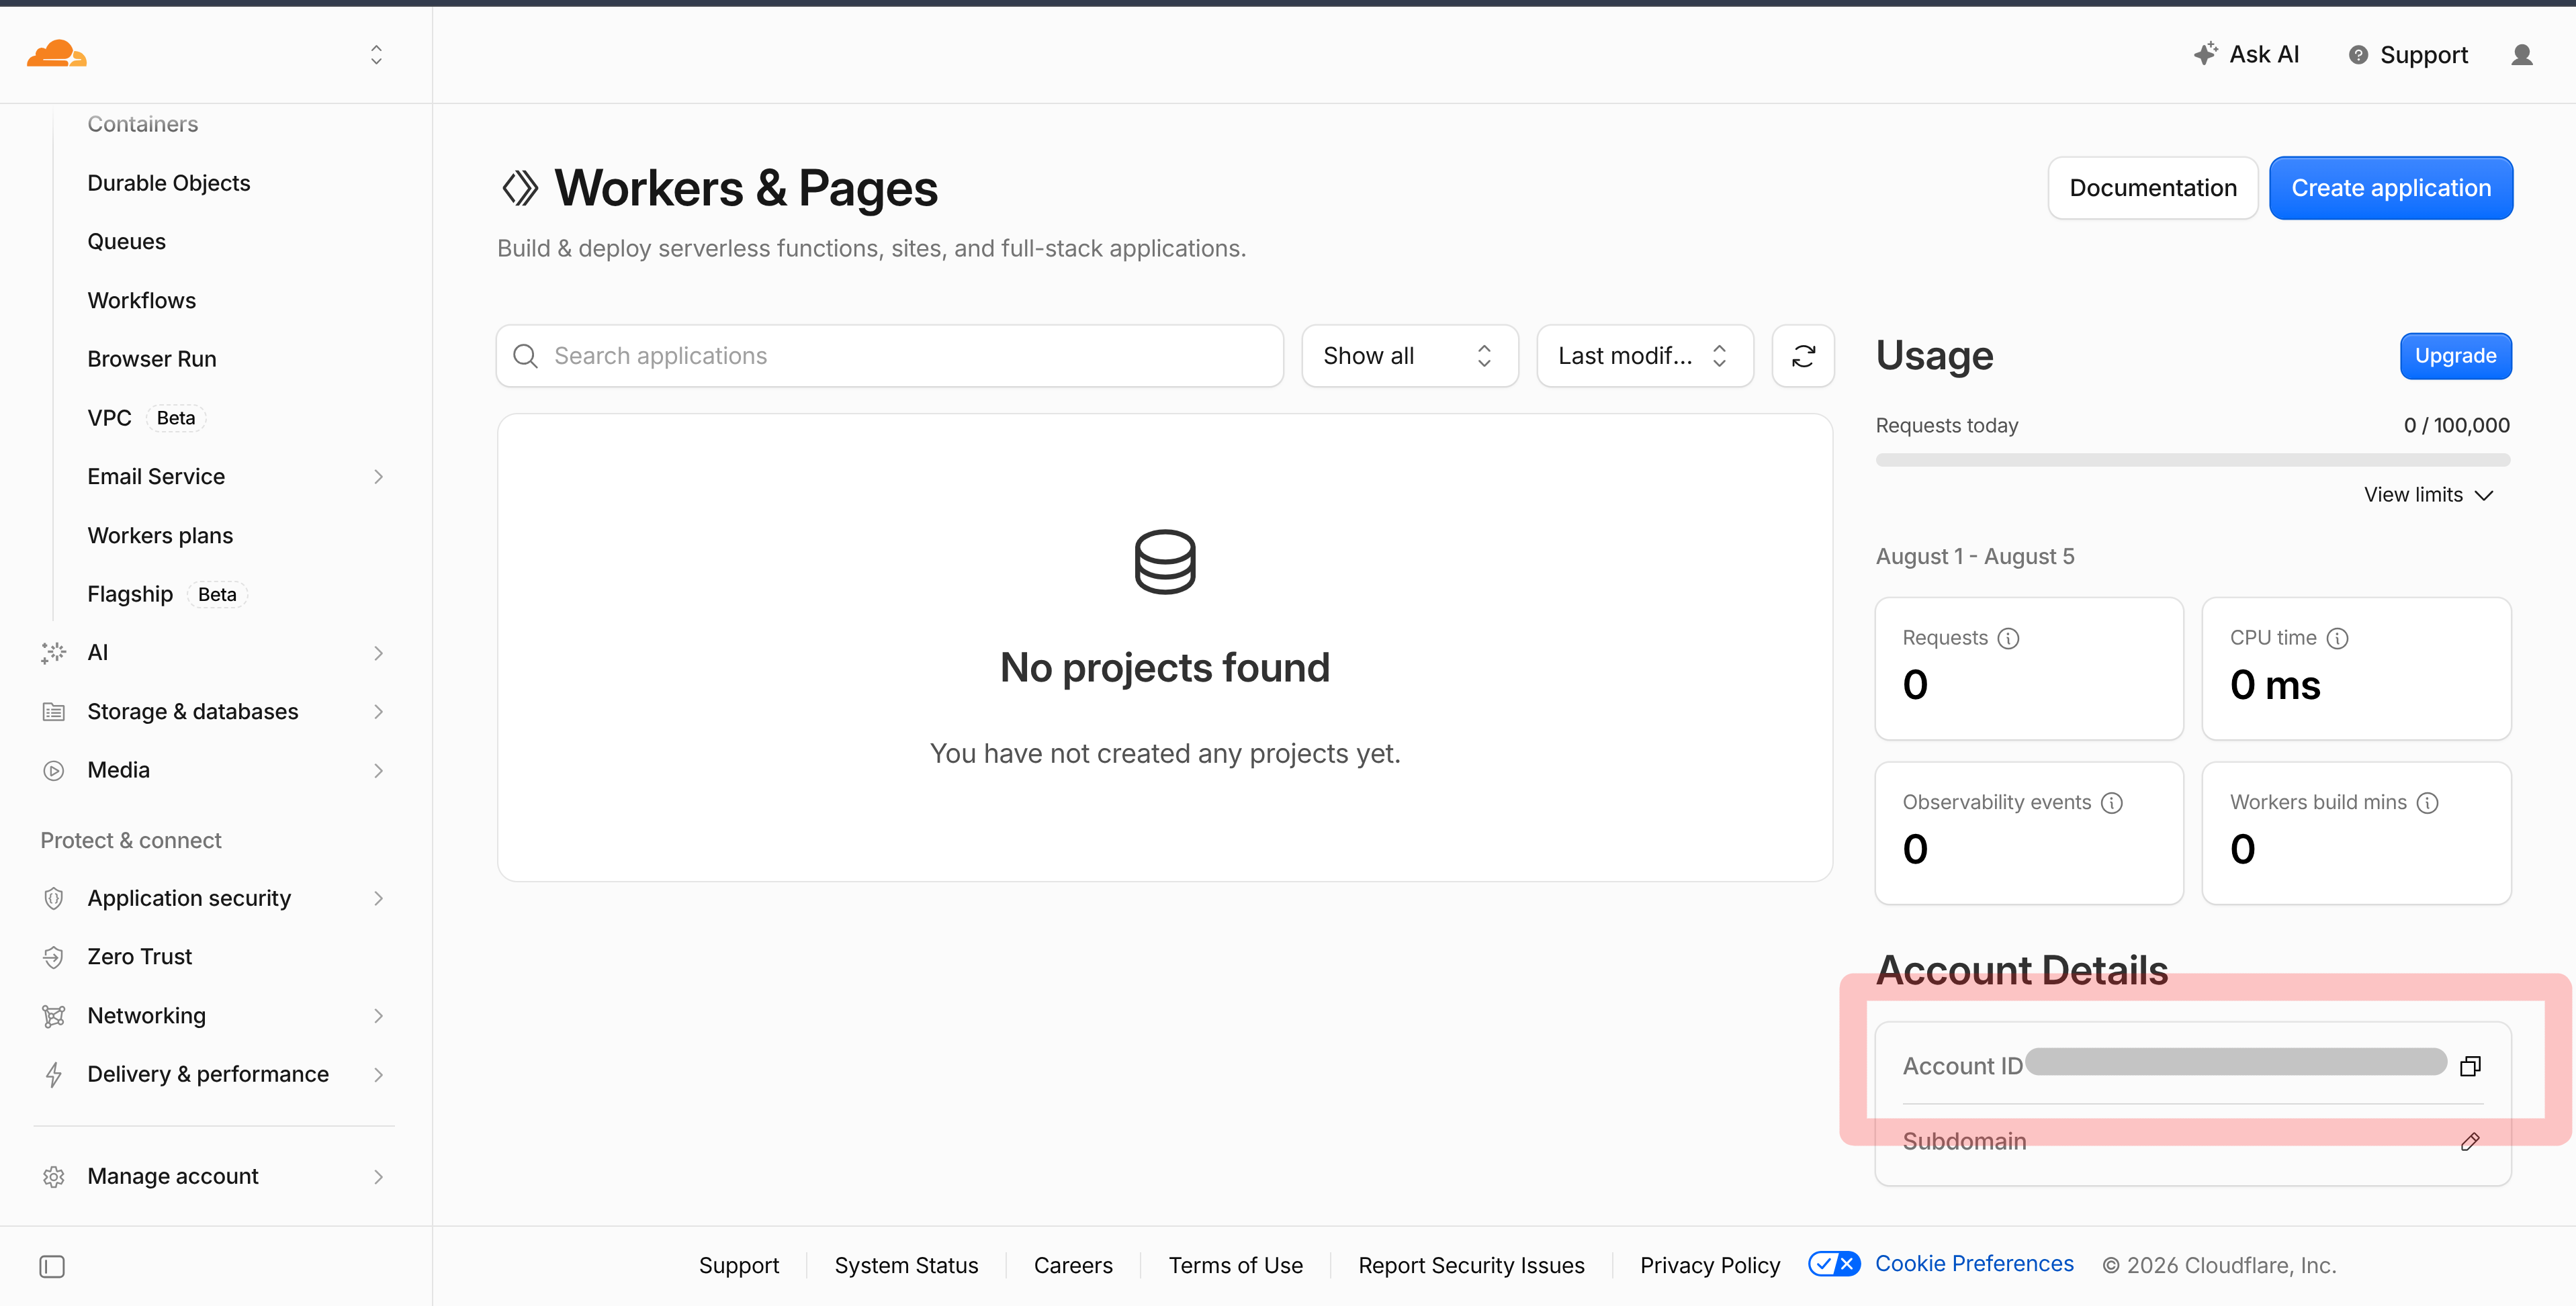Copy the Account ID with copy icon
This screenshot has height=1306, width=2576.
[x=2470, y=1066]
